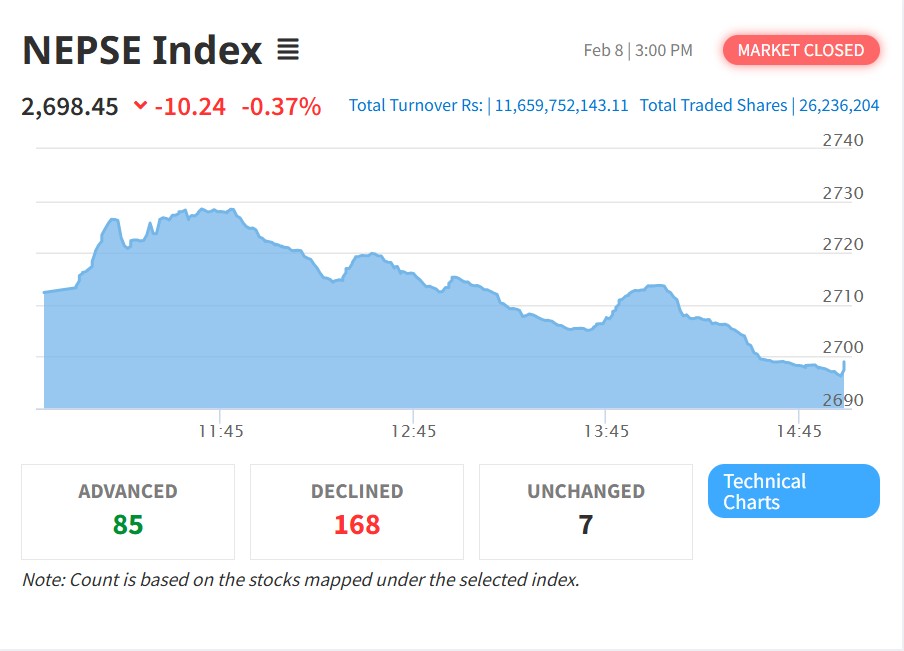Viewport: 904px width, 651px height.
Task: Click the 2730 price axis label
Action: 843,192
